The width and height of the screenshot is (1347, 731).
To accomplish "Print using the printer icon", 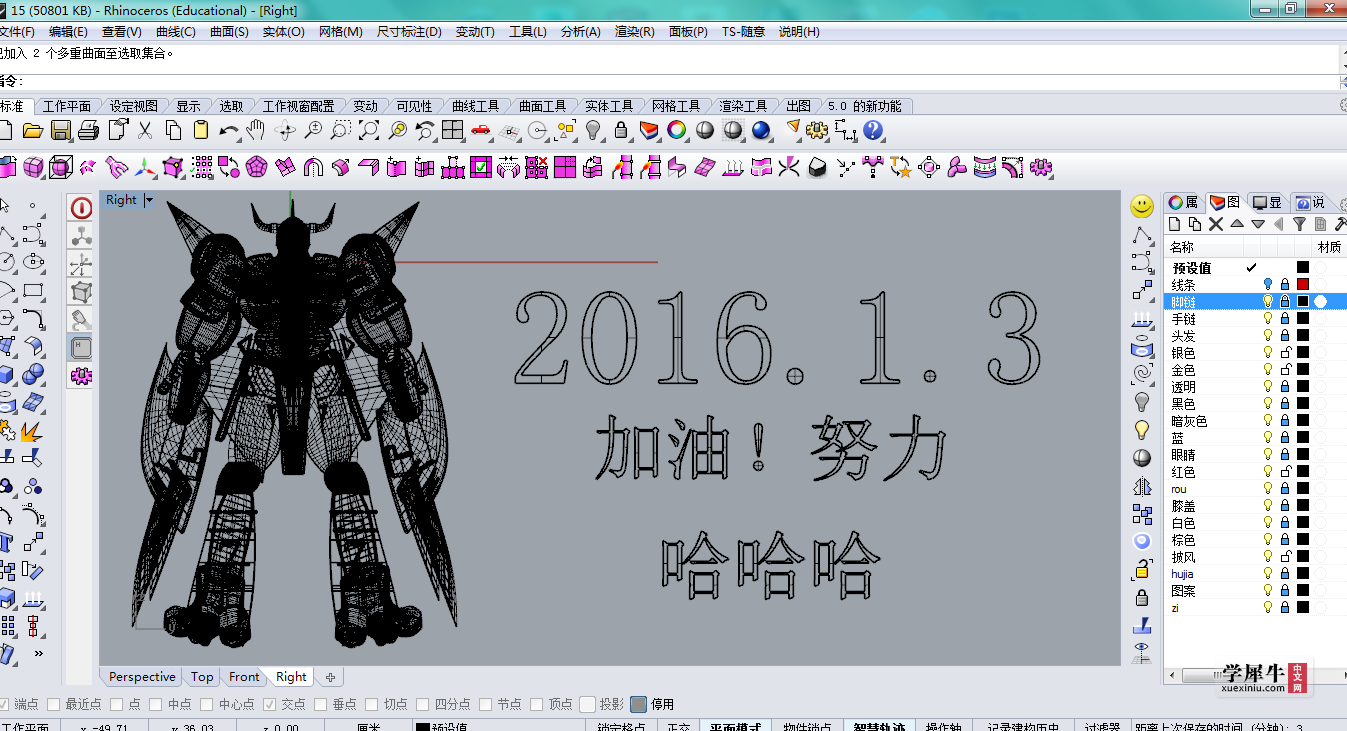I will point(89,130).
